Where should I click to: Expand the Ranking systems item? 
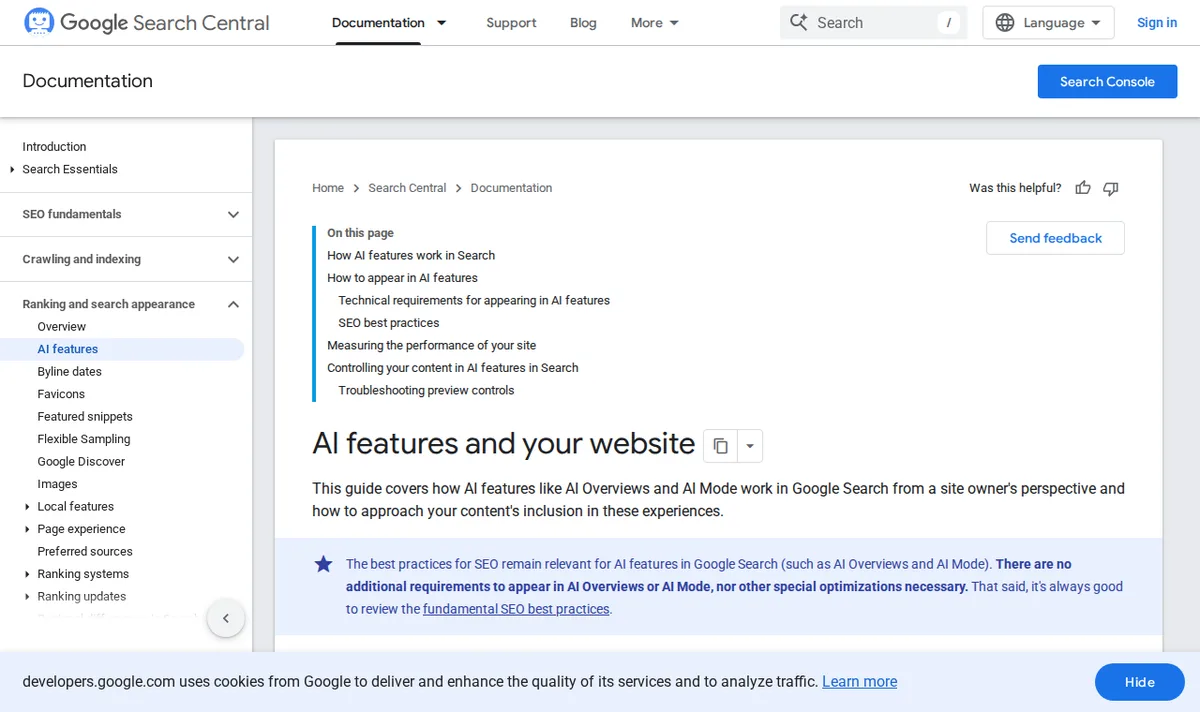tap(27, 574)
